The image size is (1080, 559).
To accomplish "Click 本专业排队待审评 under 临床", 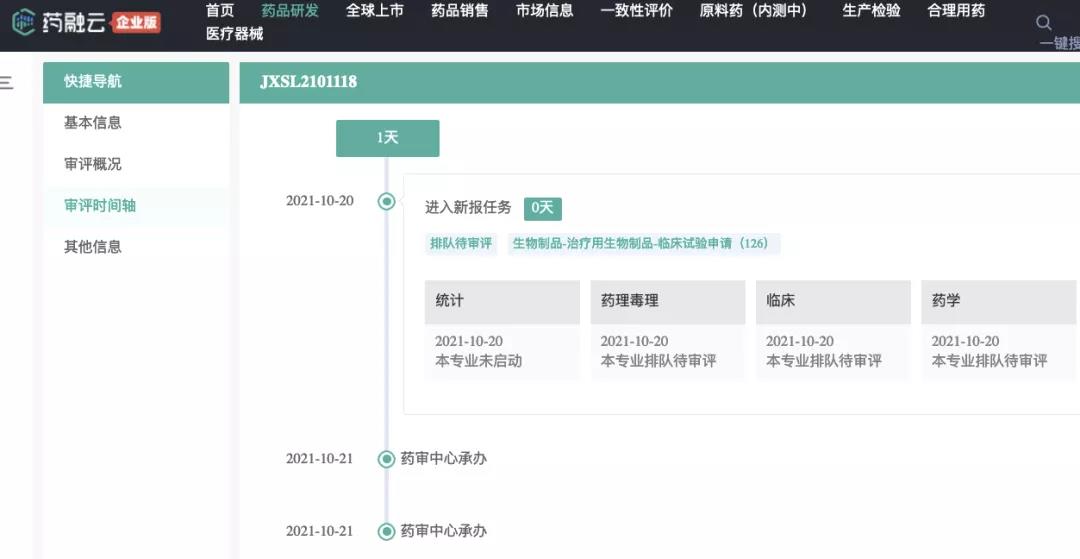I will pyautogui.click(x=824, y=361).
